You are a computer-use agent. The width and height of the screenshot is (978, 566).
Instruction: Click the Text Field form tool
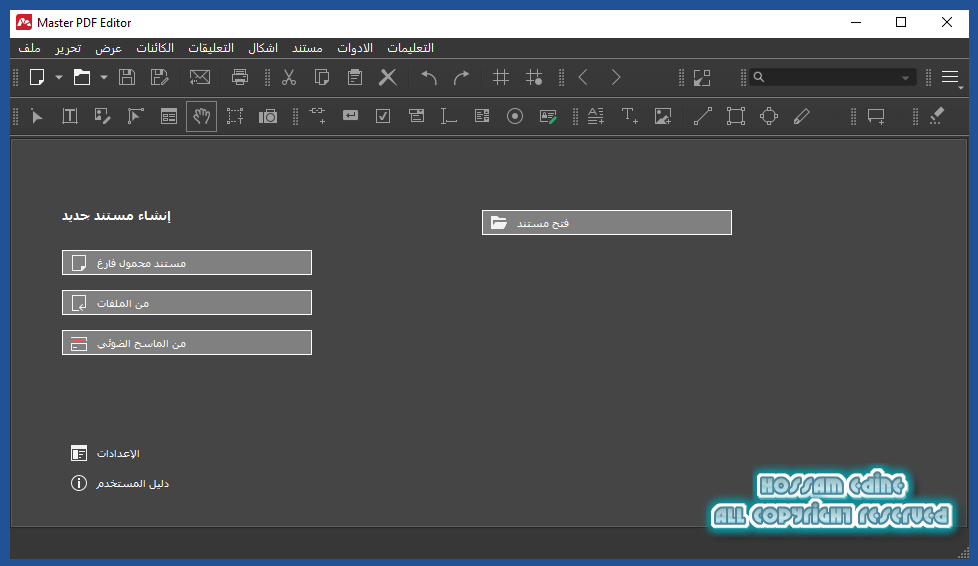pyautogui.click(x=449, y=116)
